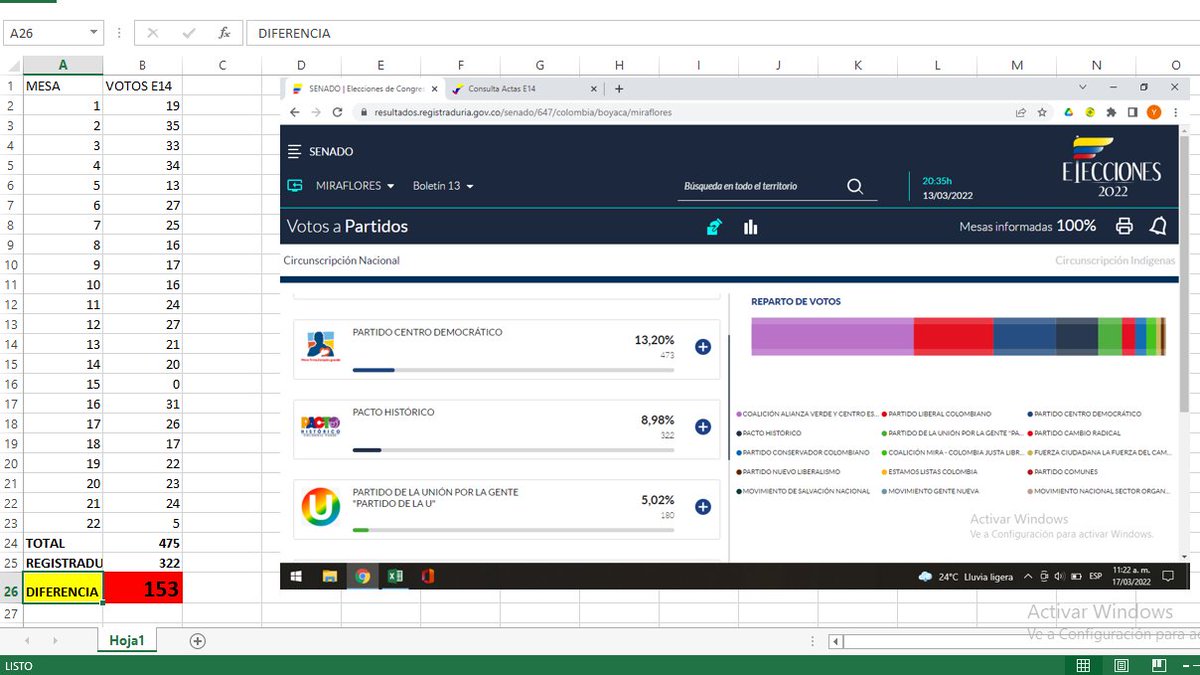Select the TOTAL value cell 475
Image resolution: width=1200 pixels, height=675 pixels.
click(x=142, y=544)
